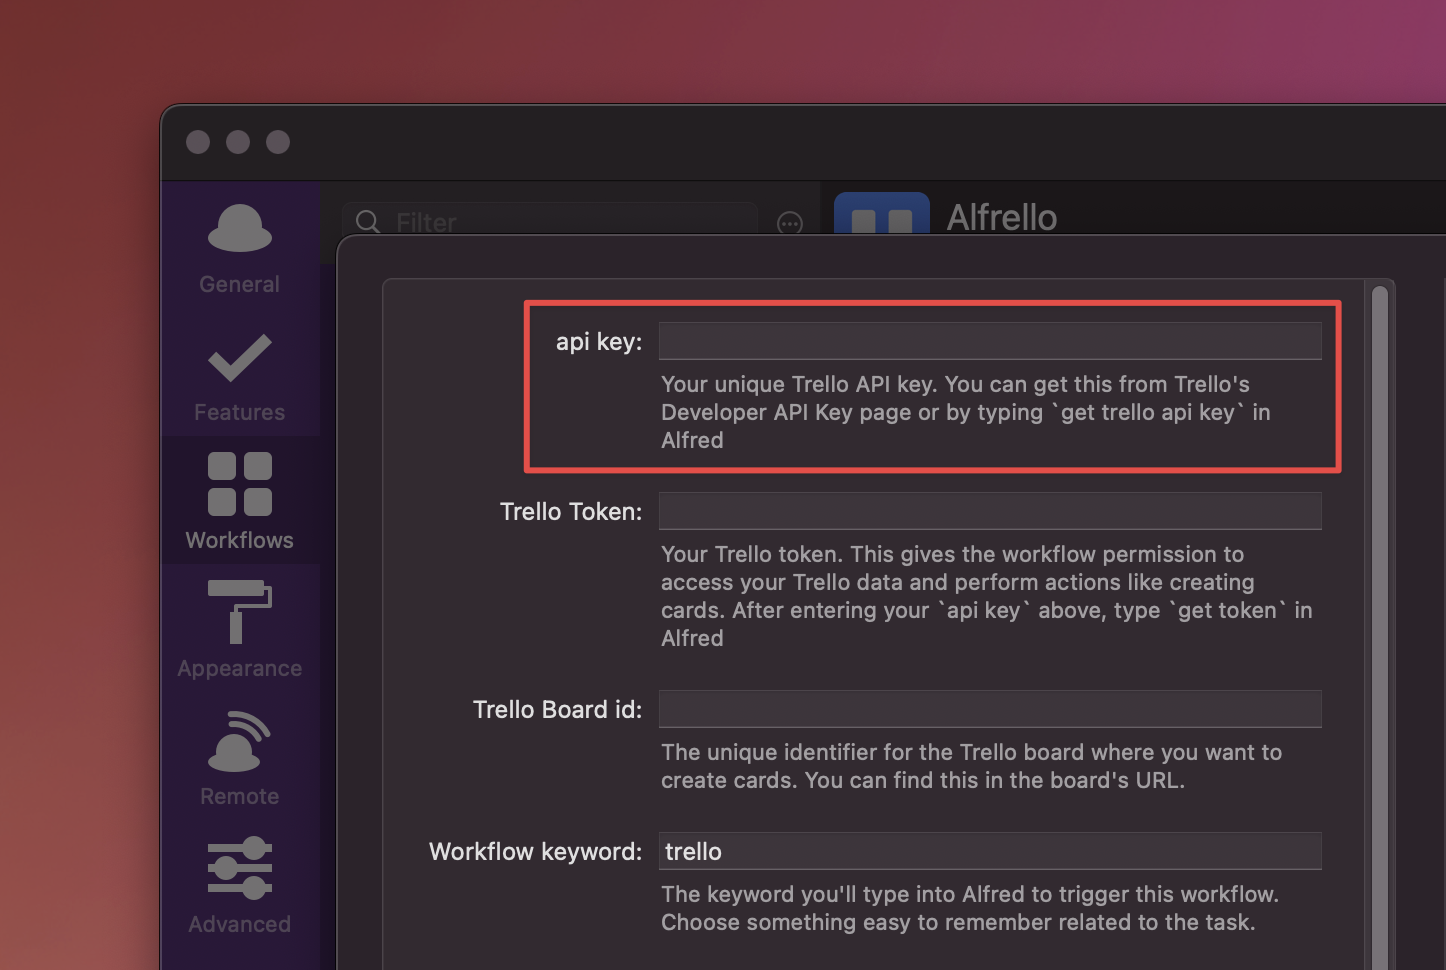1446x970 pixels.
Task: Open the Features section checkmark icon
Action: click(239, 358)
